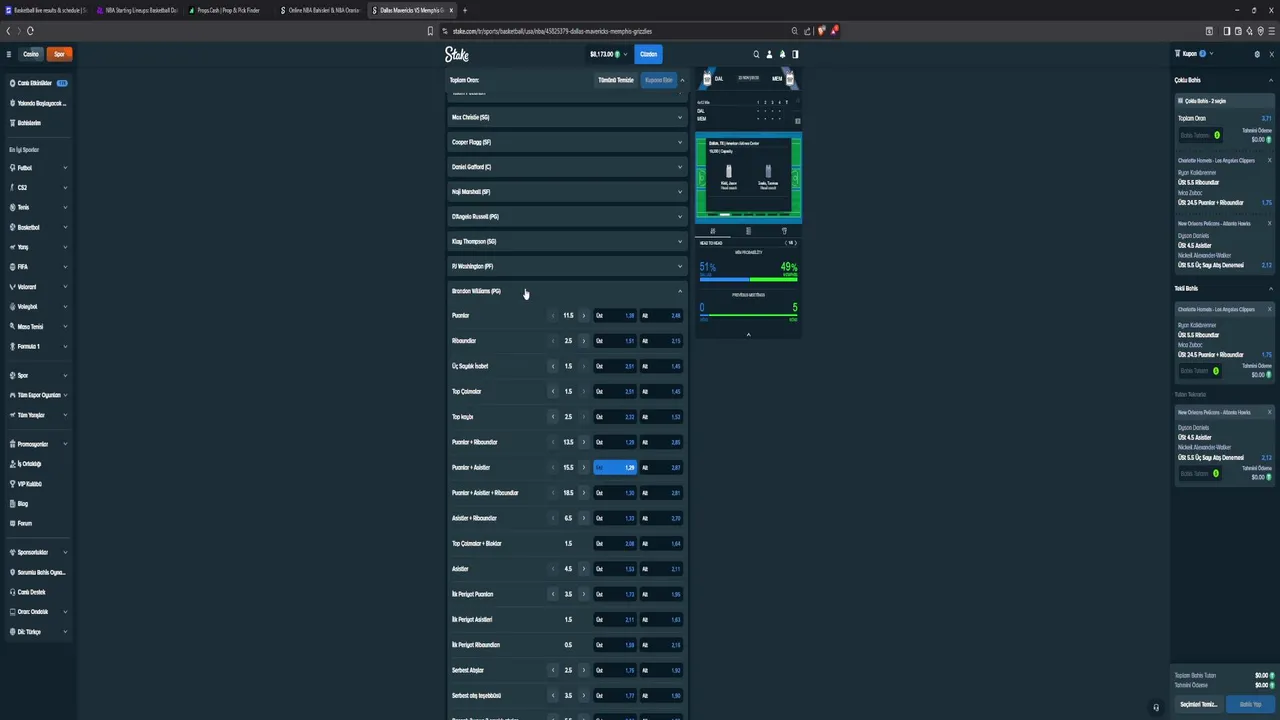Select Üst odds for Serbest Atışlar

[615, 670]
